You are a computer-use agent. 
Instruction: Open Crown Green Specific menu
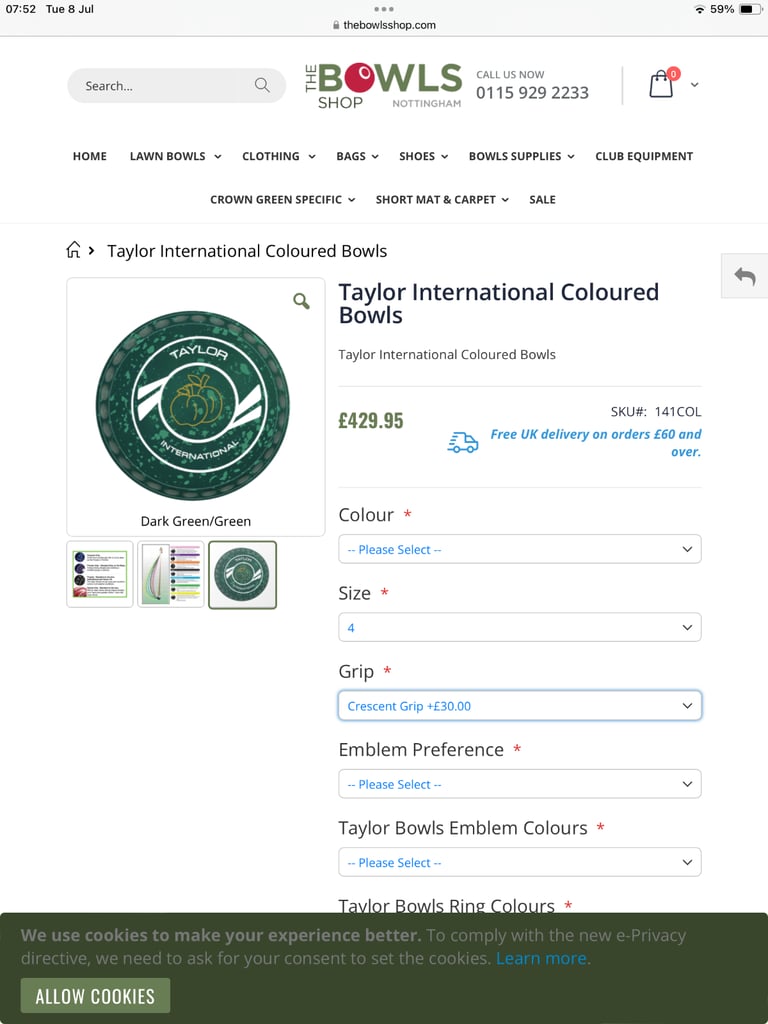pyautogui.click(x=282, y=199)
